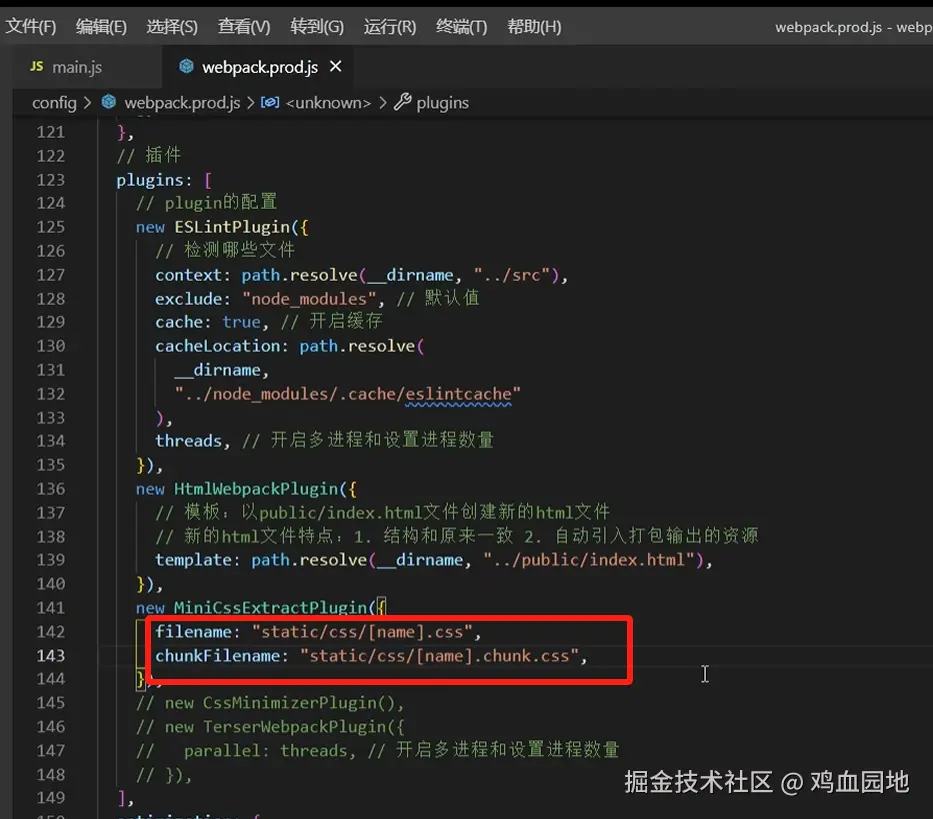Click the 'true' value after cache
This screenshot has width=933, height=819.
coord(242,322)
